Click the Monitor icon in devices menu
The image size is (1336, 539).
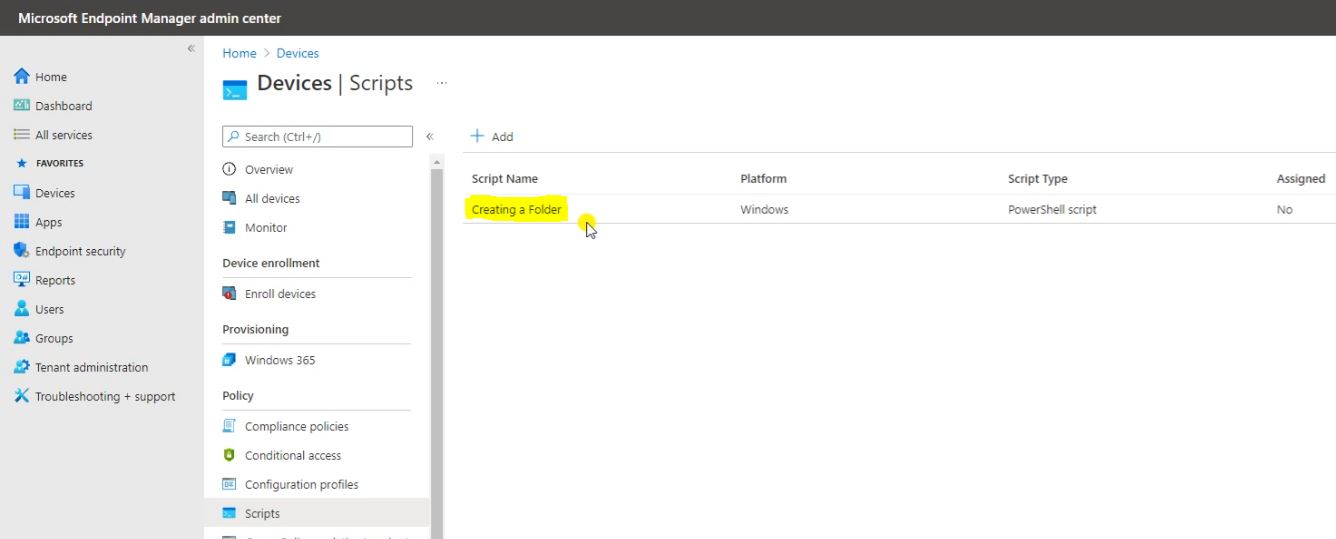229,228
